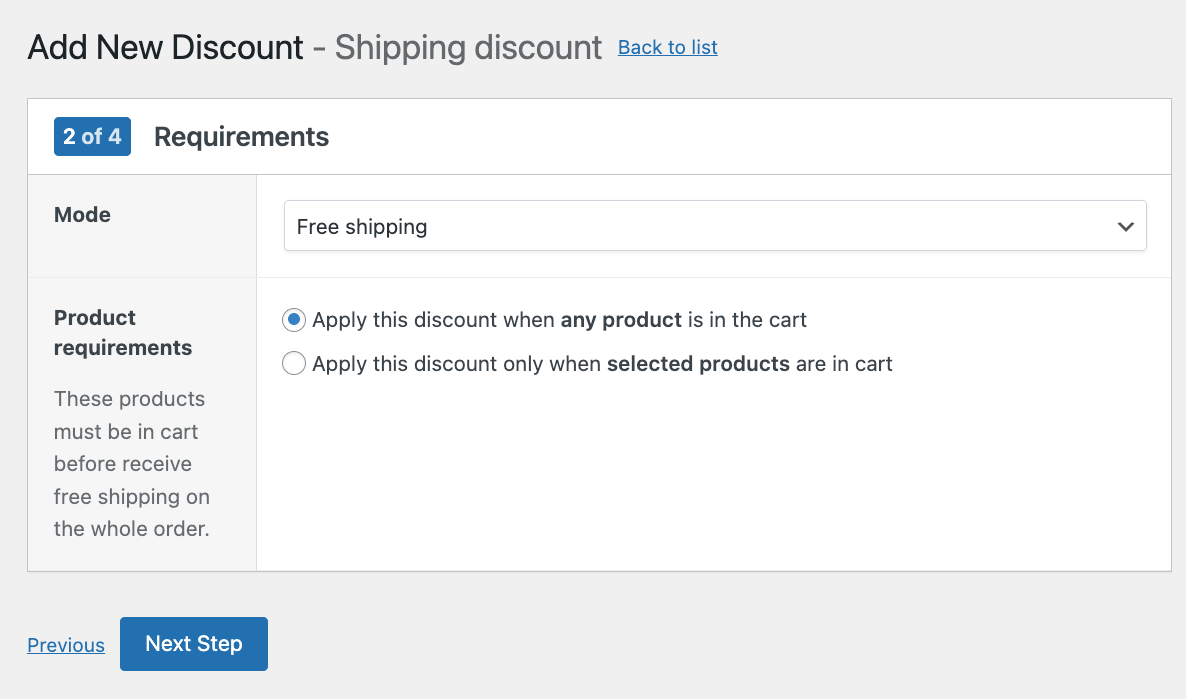Go to the Previous step link

[66, 645]
